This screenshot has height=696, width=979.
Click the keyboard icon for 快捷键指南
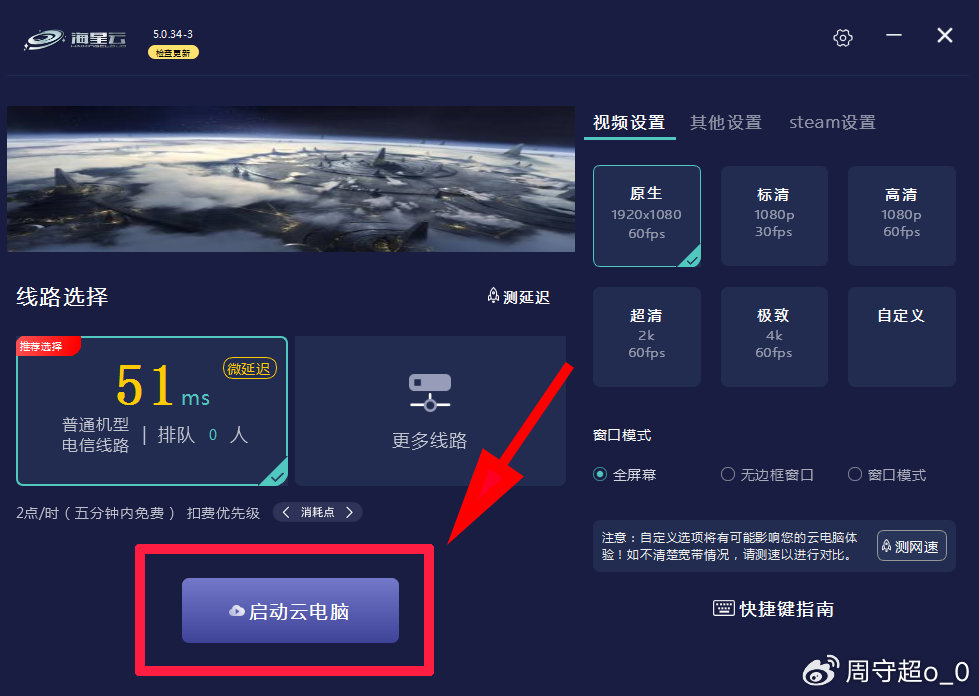point(724,608)
